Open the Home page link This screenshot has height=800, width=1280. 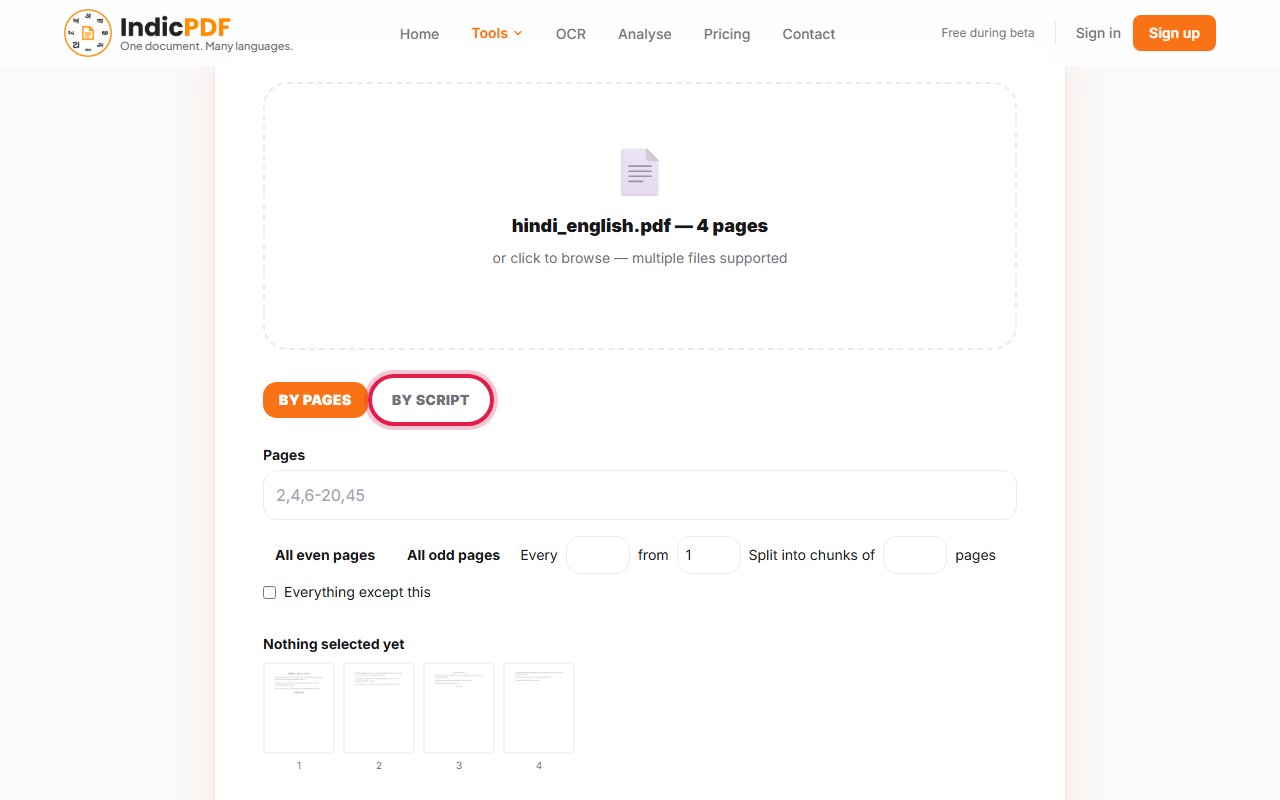tap(419, 34)
